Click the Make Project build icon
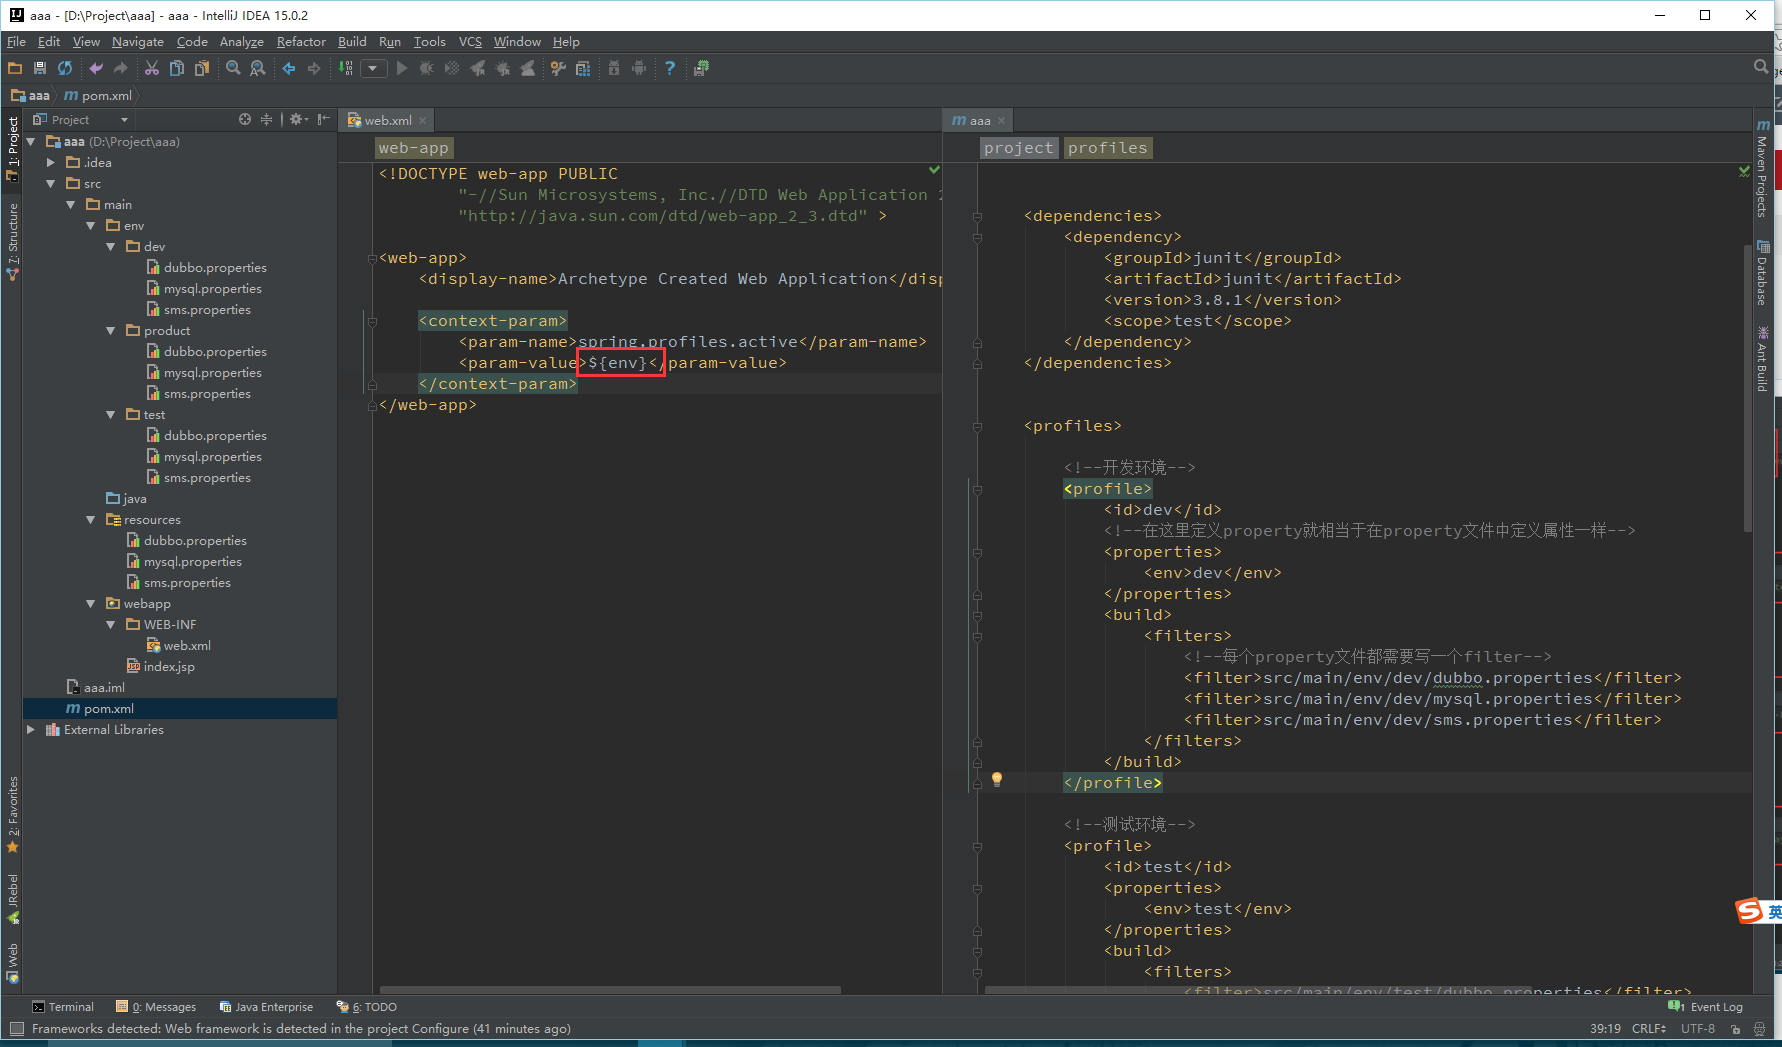 click(x=346, y=68)
